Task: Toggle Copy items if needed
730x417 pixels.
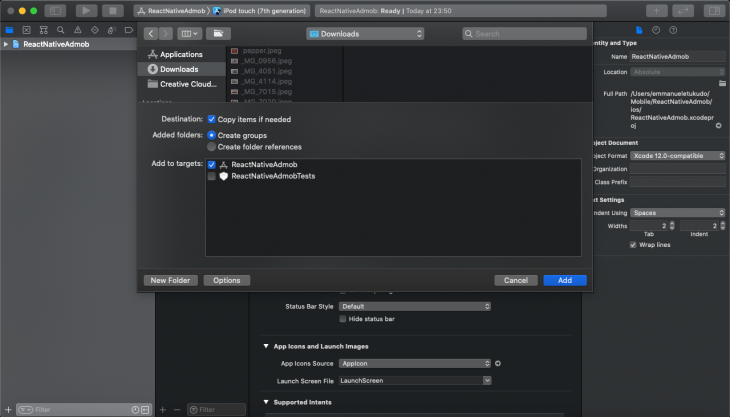Action: point(211,119)
